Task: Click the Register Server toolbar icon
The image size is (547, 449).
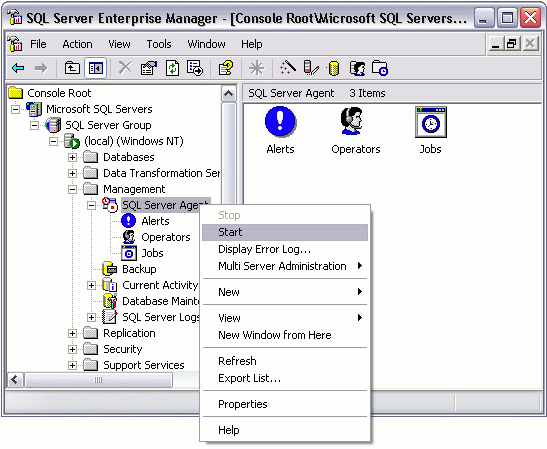Action: coord(311,68)
